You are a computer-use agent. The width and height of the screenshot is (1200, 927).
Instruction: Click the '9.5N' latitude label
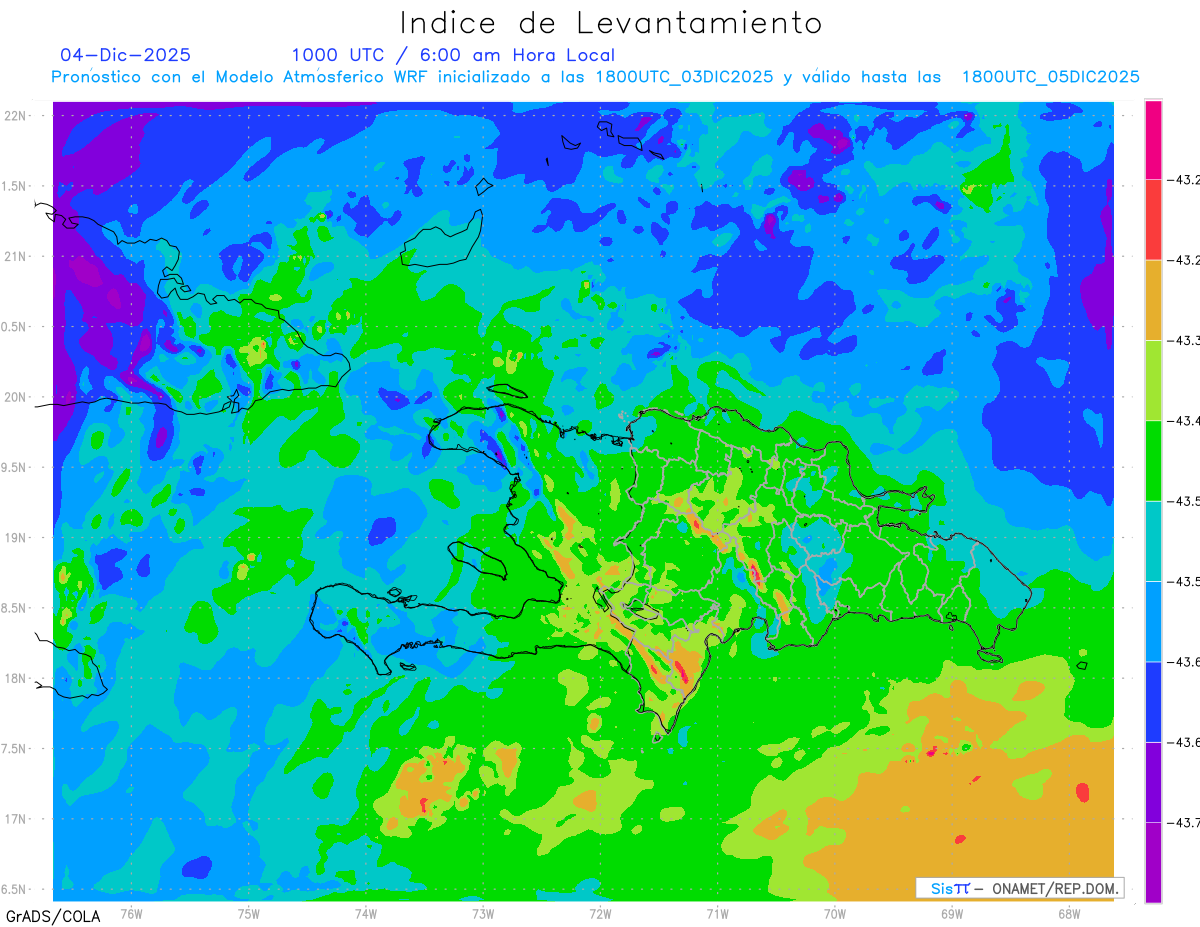click(15, 467)
